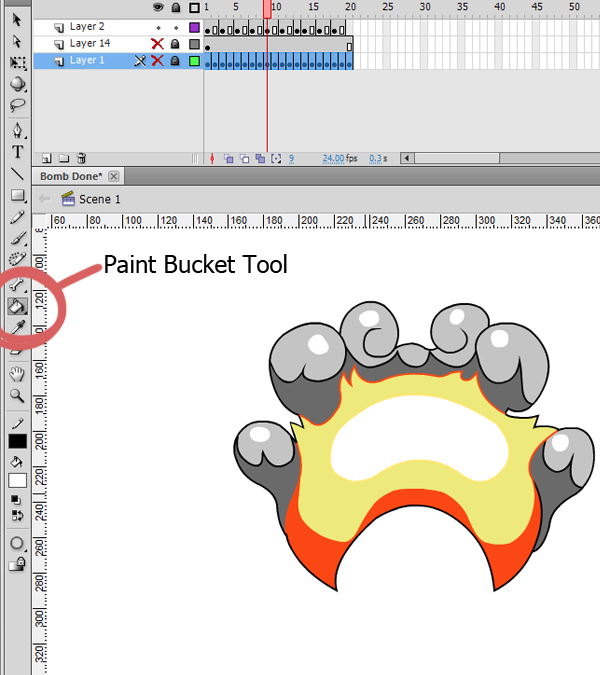This screenshot has height=675, width=600.
Task: Lock Layer 2 via lock dot
Action: 176,28
